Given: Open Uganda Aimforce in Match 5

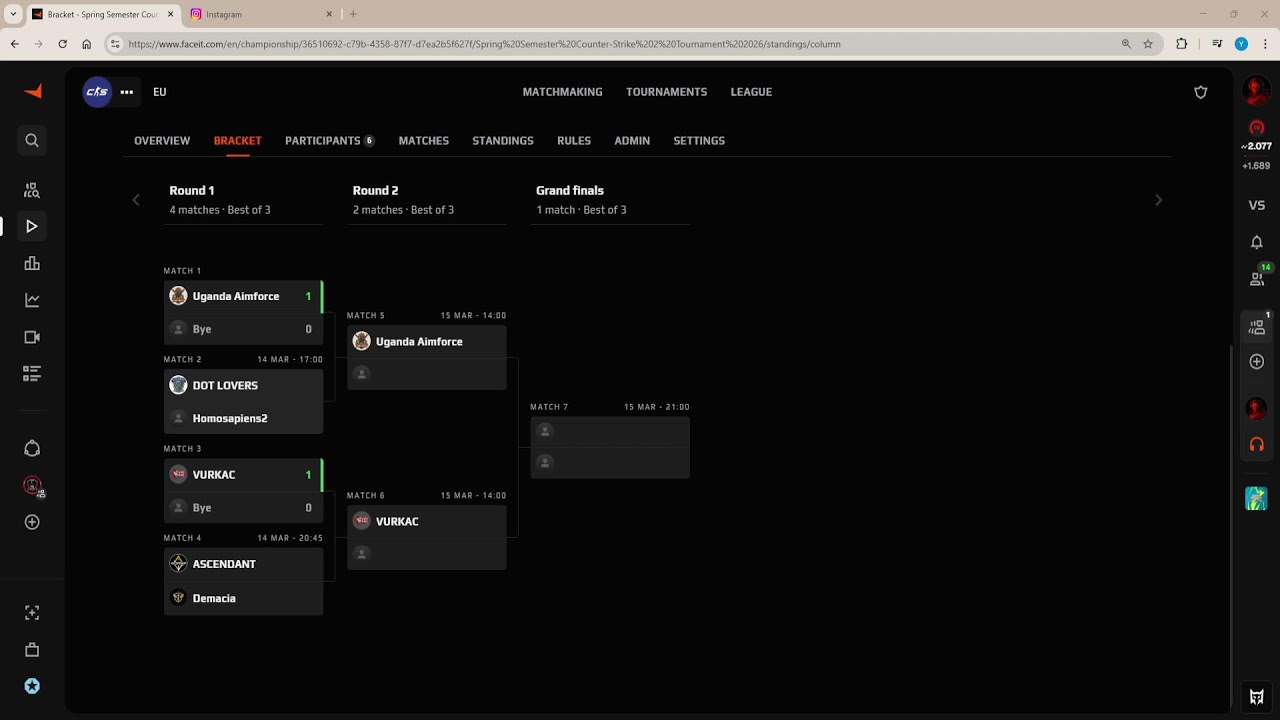Looking at the screenshot, I should tap(426, 341).
